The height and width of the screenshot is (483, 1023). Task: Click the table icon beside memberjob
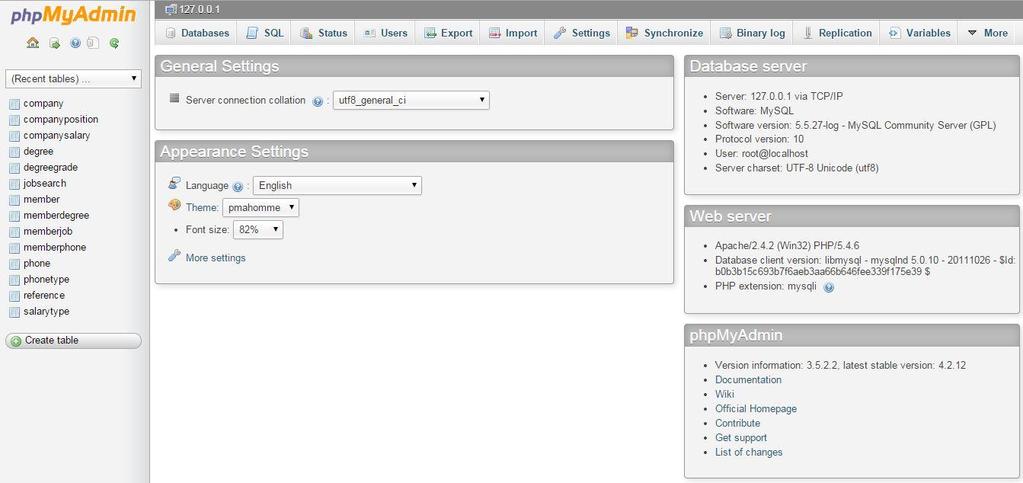(14, 232)
